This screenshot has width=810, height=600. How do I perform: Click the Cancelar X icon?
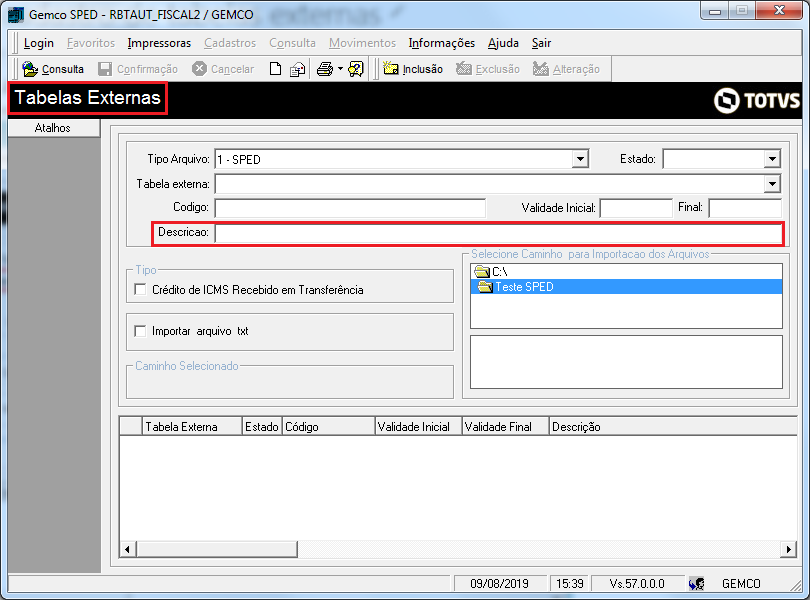(199, 69)
